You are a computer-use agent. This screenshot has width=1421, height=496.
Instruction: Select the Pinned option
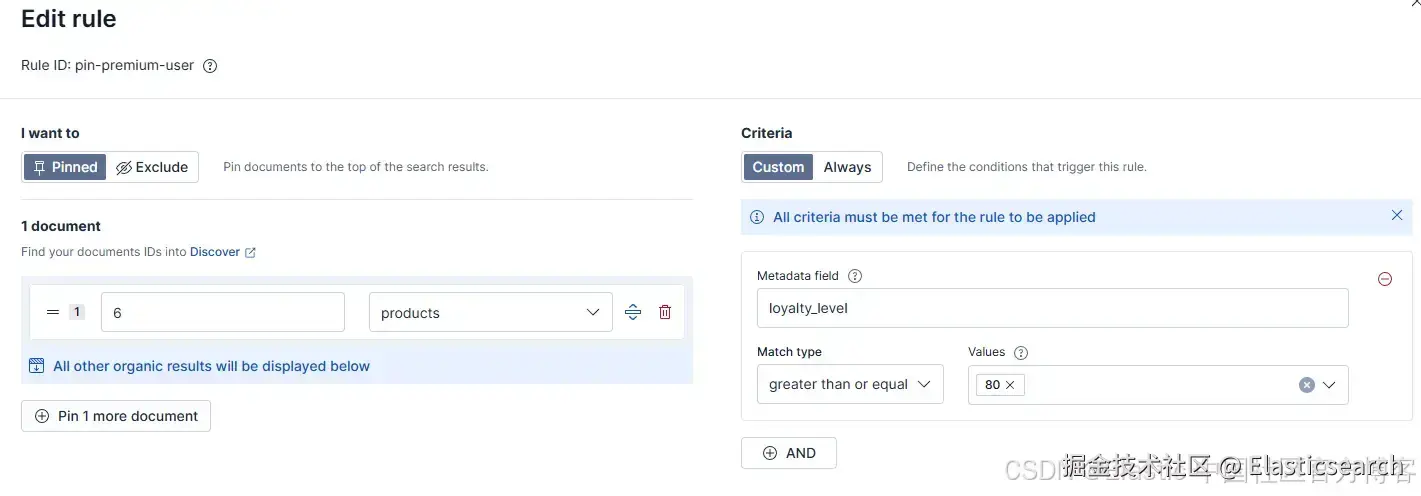tap(65, 167)
